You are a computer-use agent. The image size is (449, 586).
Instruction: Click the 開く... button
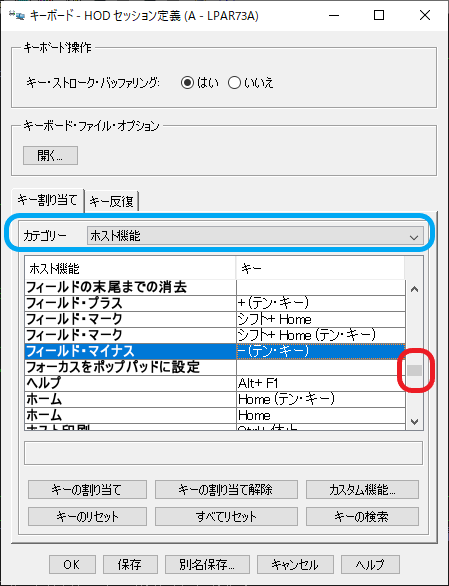point(50,155)
